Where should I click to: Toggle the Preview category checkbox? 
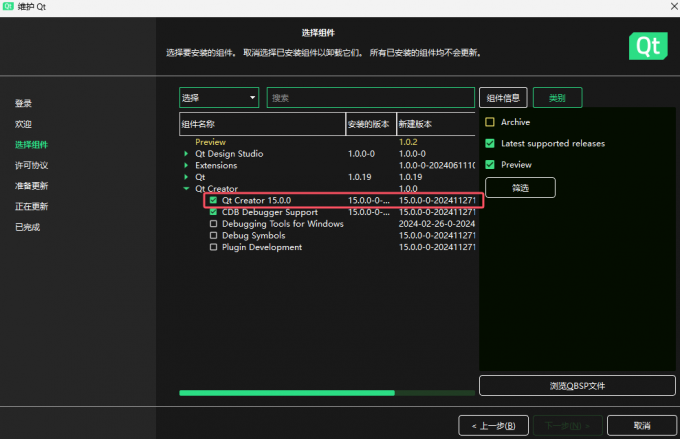[x=490, y=164]
